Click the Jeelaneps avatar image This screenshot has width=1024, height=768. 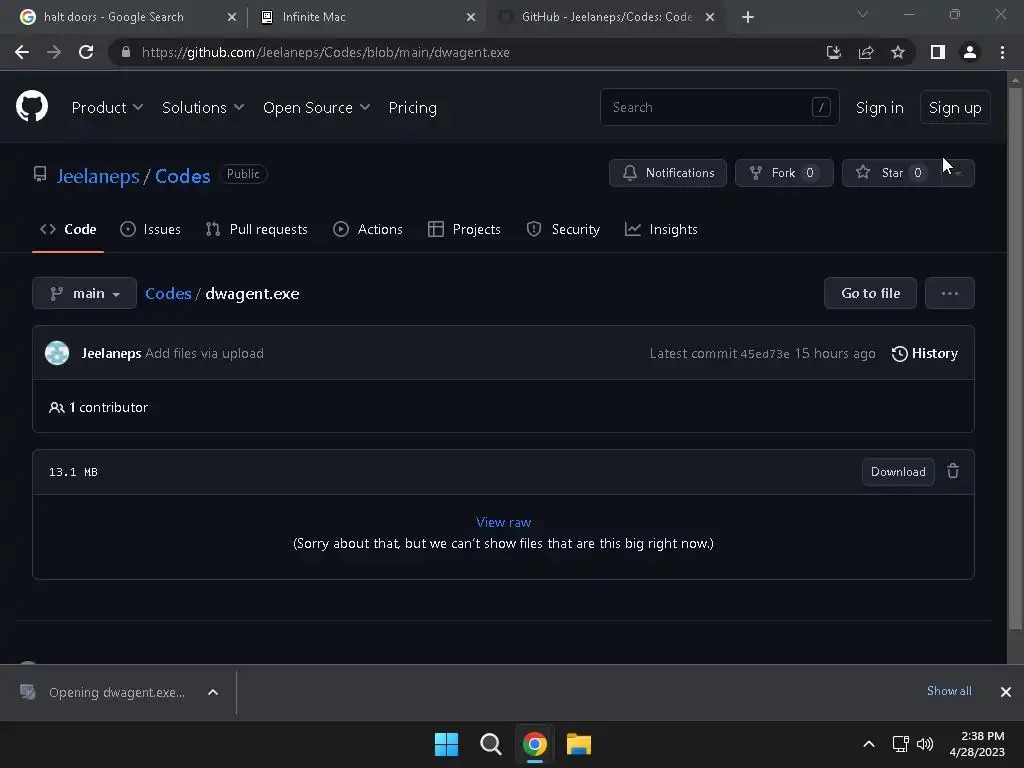click(x=57, y=353)
